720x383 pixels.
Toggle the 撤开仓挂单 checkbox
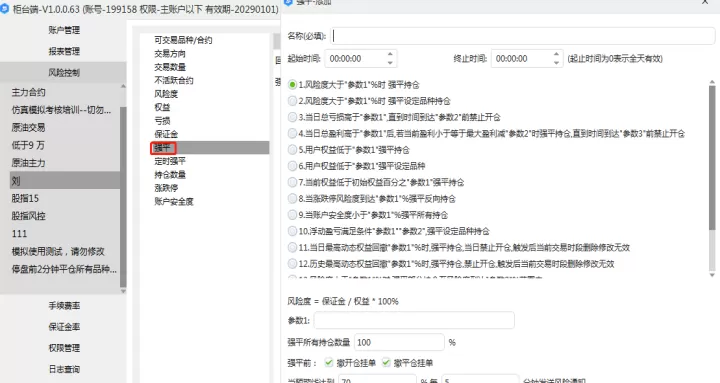tap(329, 363)
